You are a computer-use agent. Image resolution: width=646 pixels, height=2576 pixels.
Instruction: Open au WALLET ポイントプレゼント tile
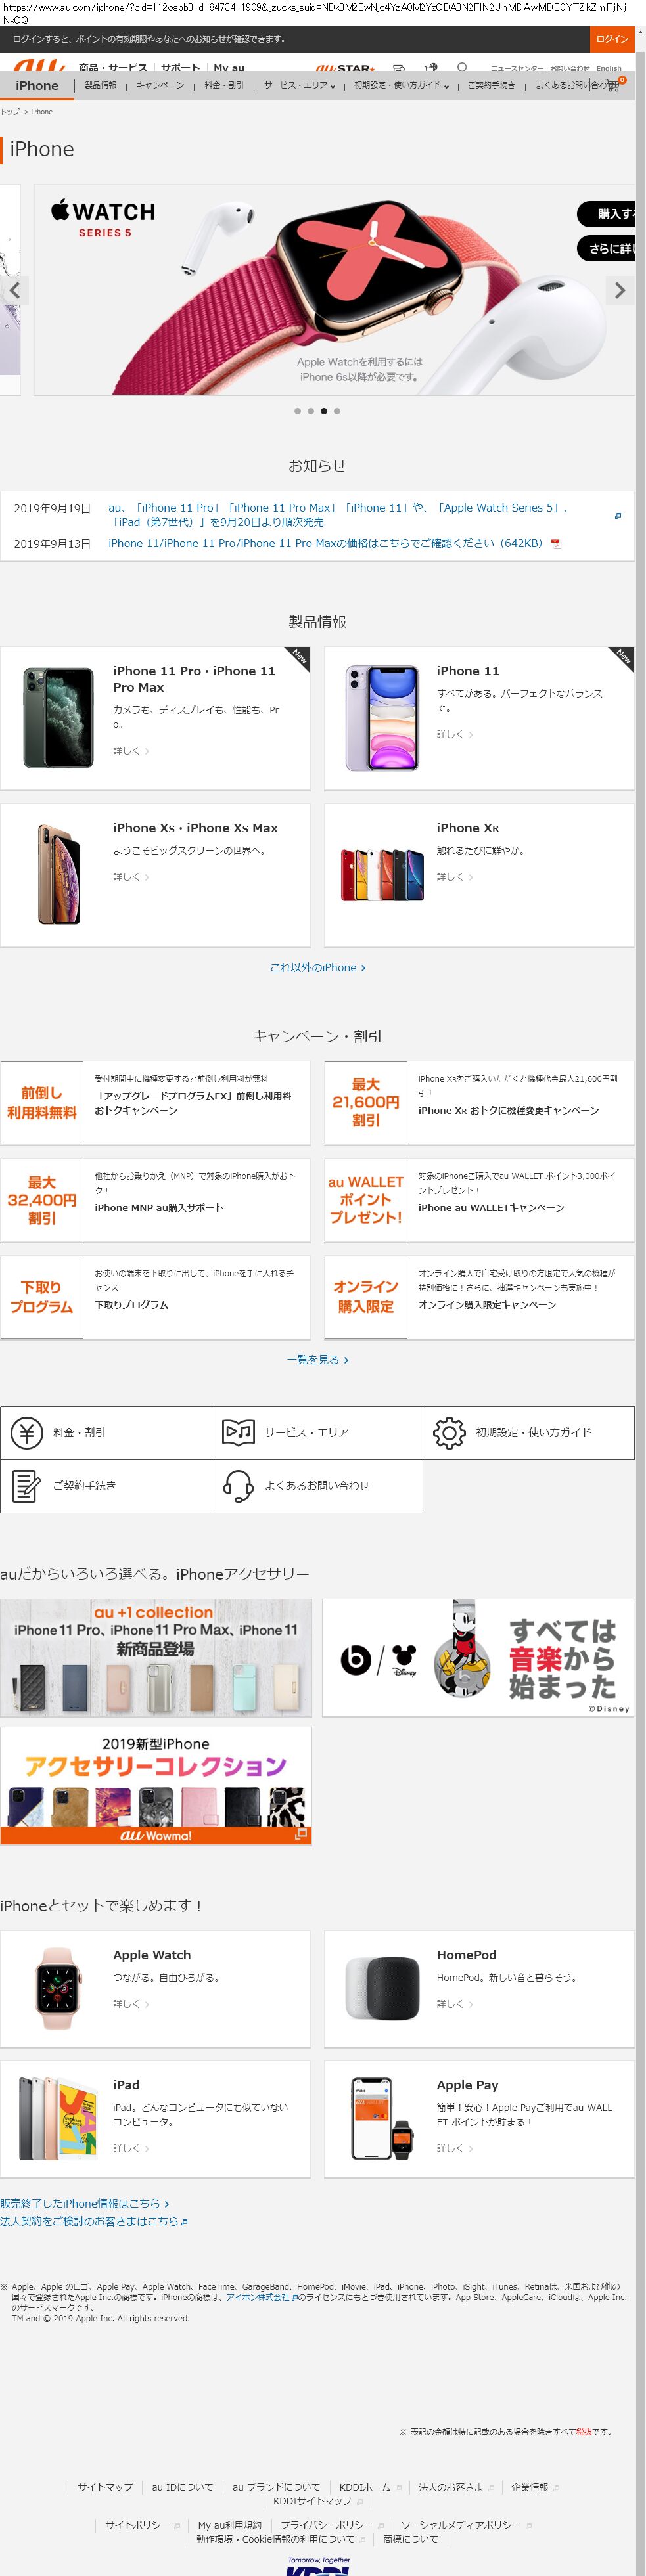pos(365,1200)
